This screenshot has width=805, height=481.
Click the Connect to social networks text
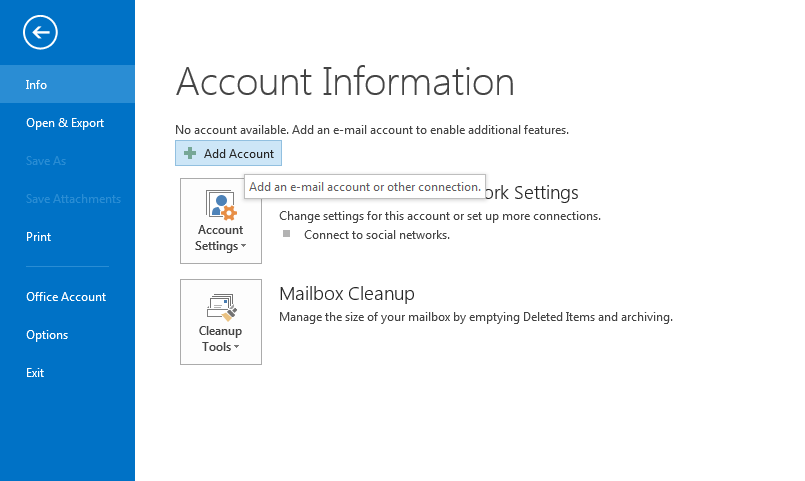[x=377, y=235]
